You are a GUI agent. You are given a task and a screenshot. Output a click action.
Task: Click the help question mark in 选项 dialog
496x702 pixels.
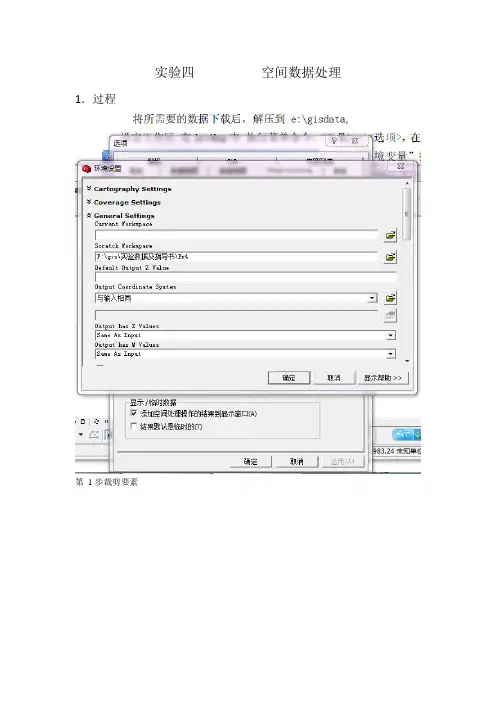(x=334, y=141)
